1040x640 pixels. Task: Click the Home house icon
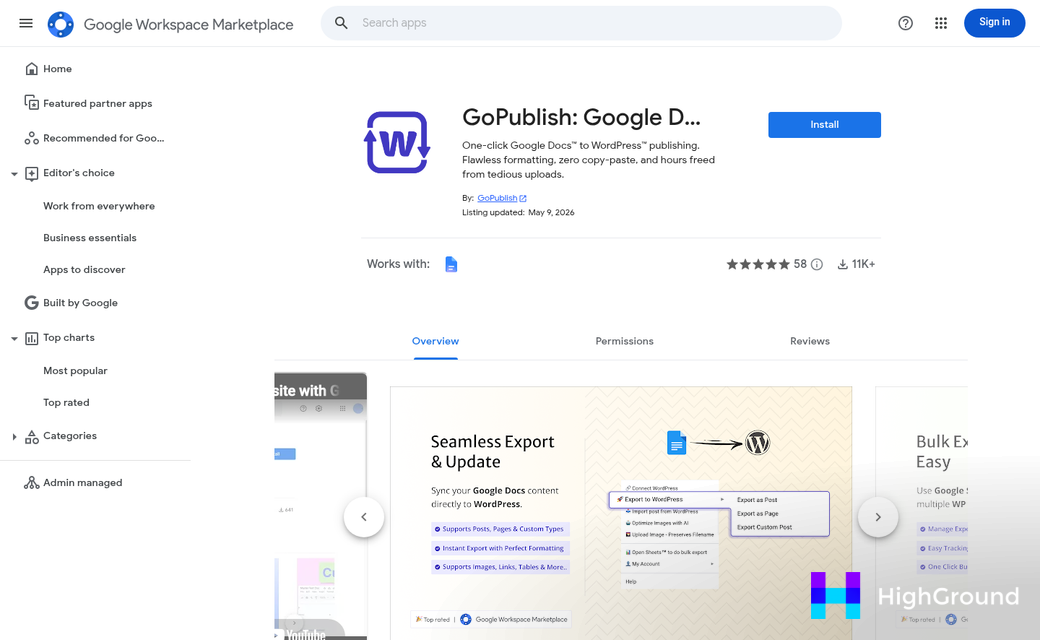[x=31, y=69]
